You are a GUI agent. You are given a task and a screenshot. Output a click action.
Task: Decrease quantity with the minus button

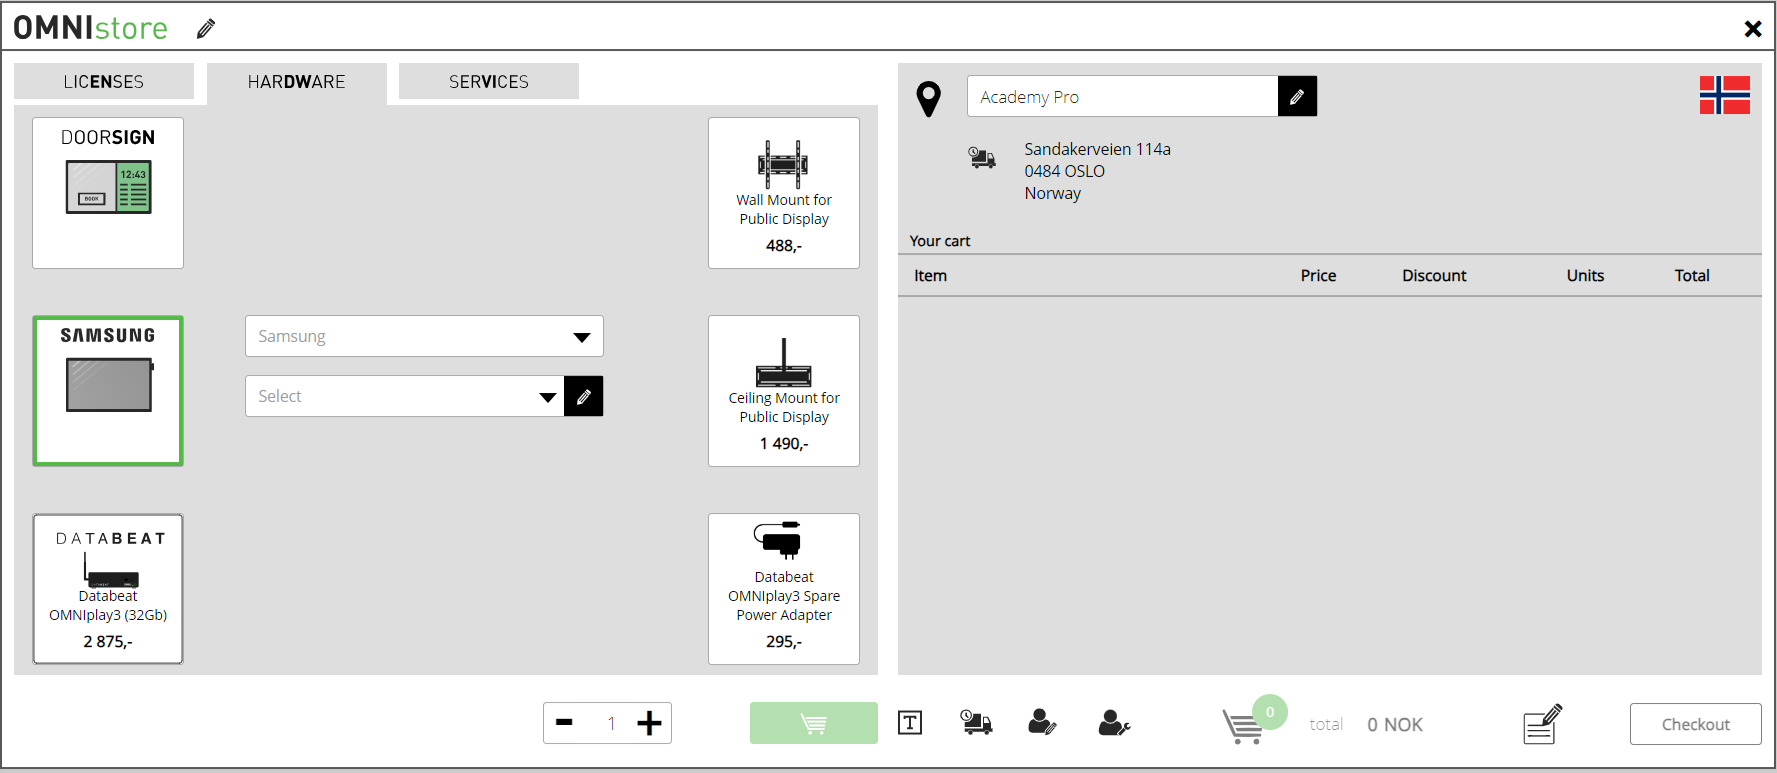(565, 723)
